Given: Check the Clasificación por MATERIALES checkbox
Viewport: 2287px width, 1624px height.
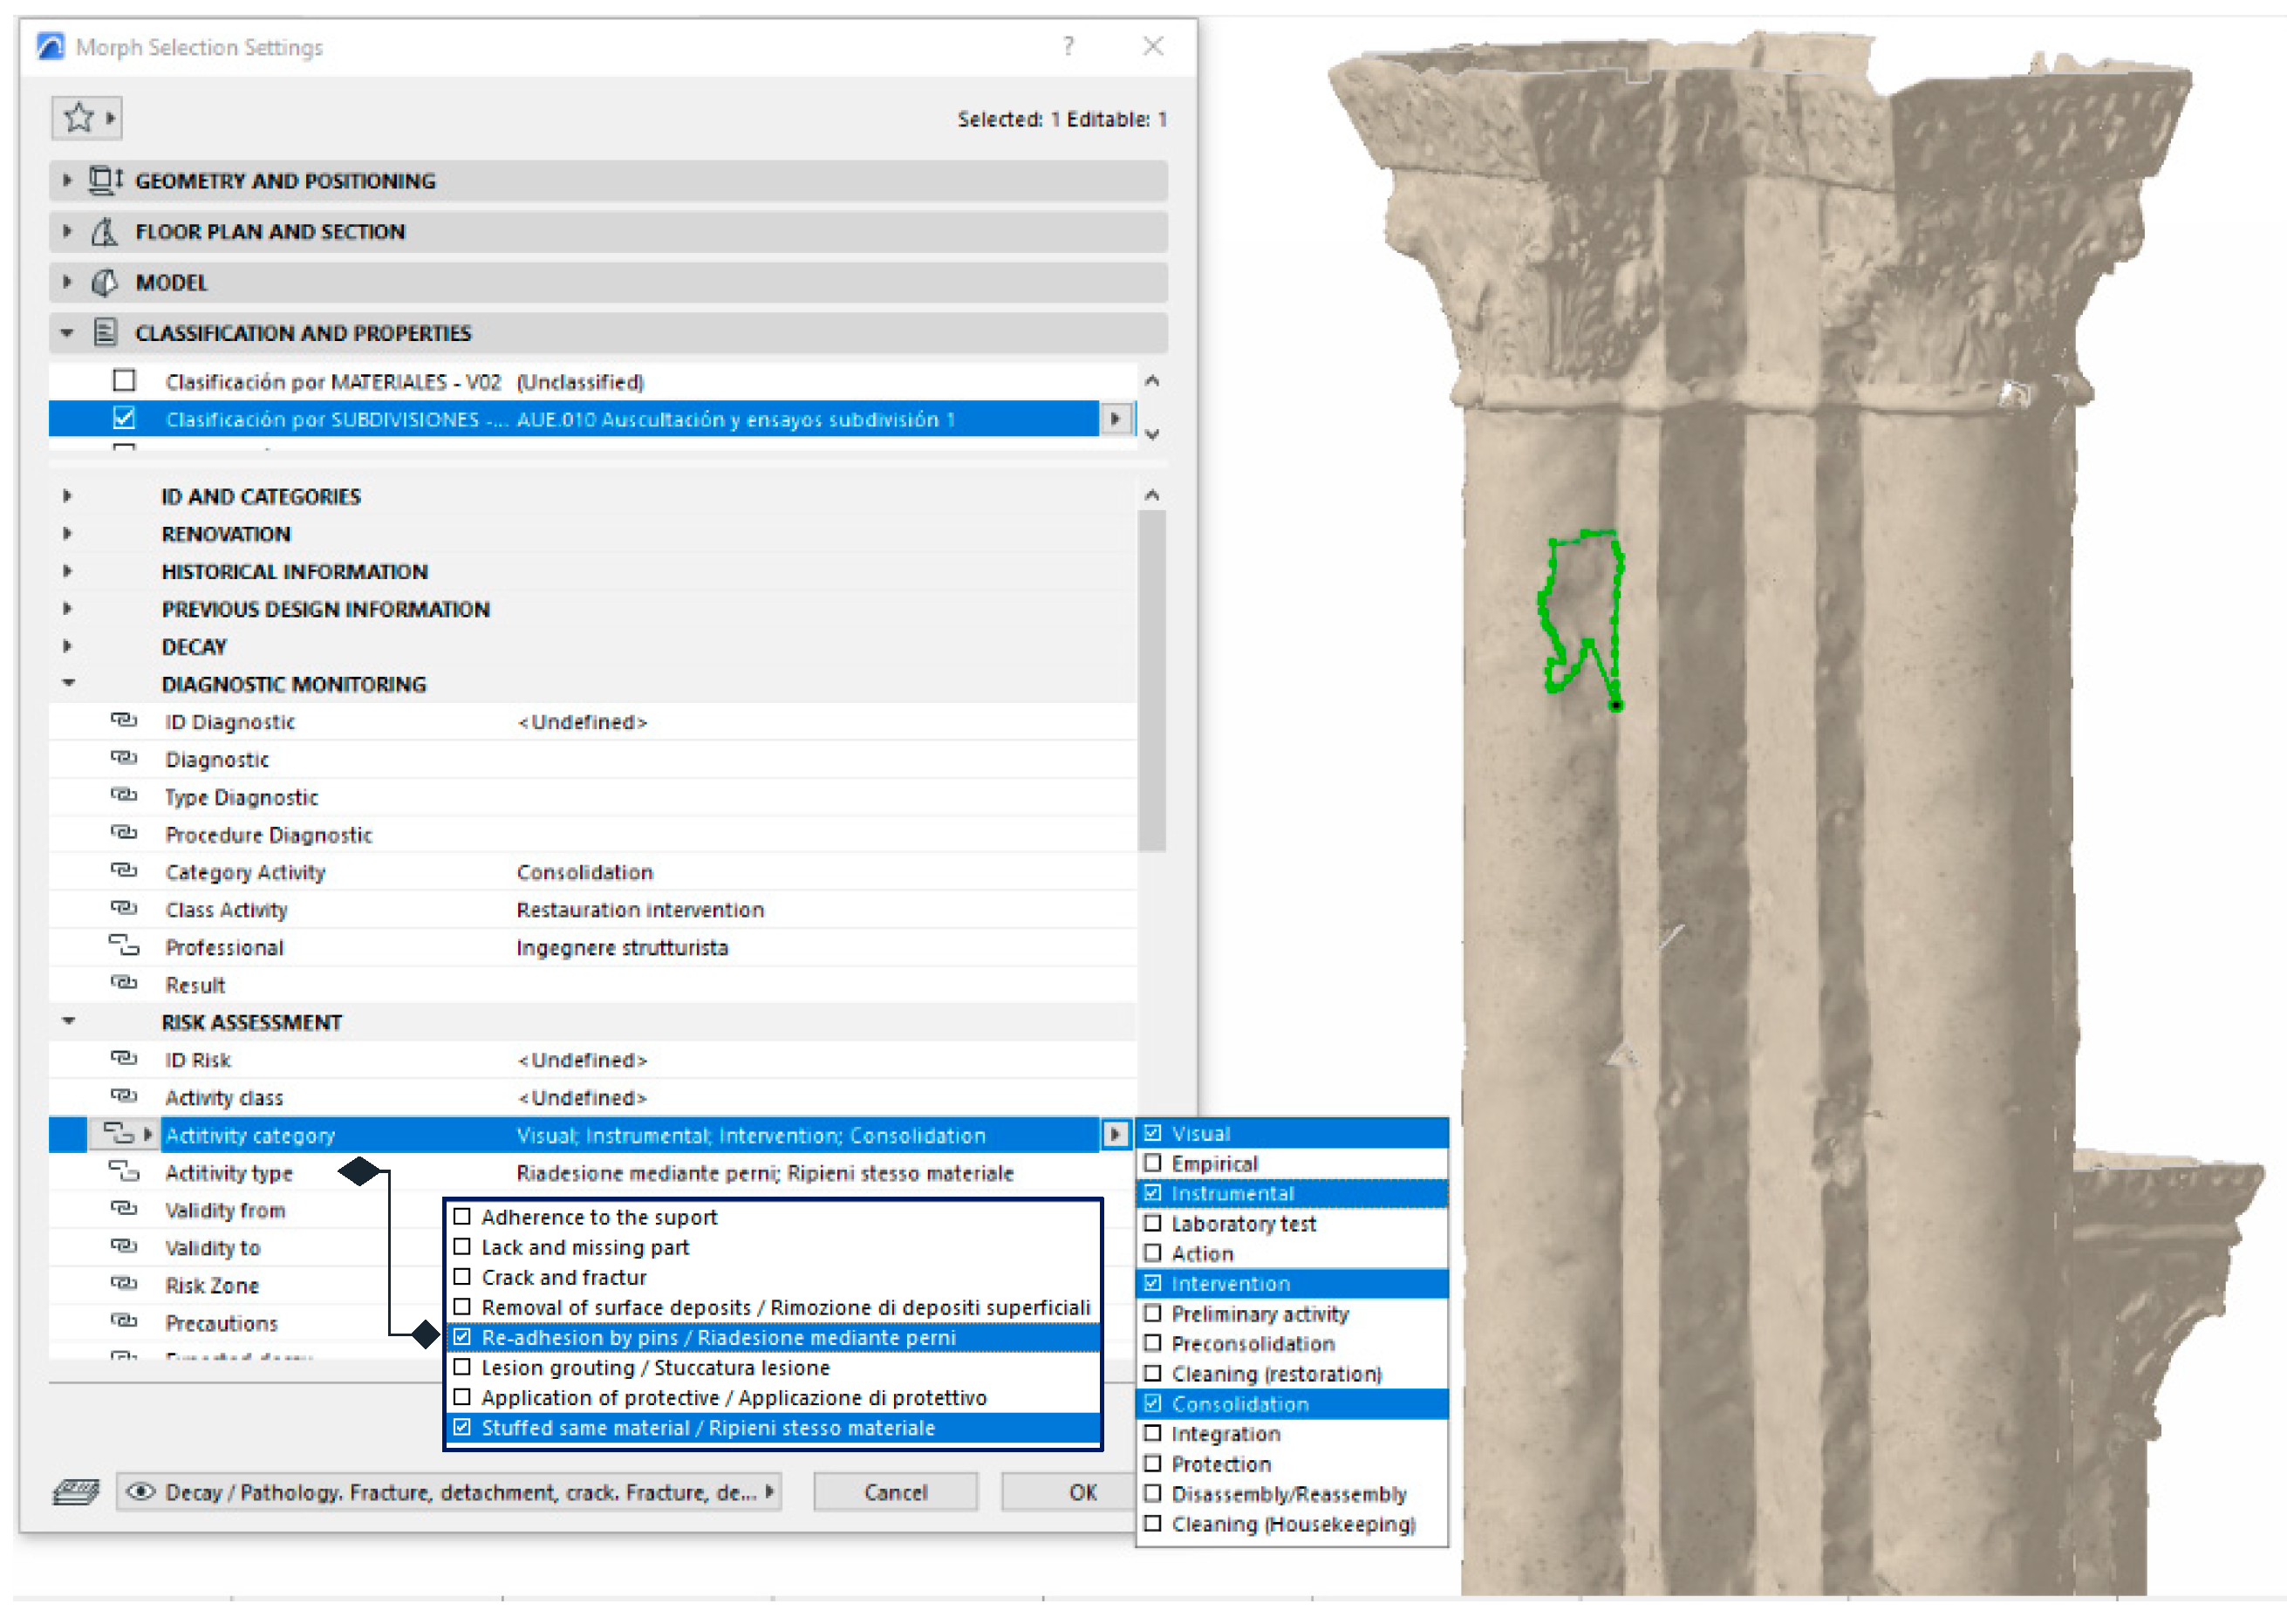Looking at the screenshot, I should (124, 381).
